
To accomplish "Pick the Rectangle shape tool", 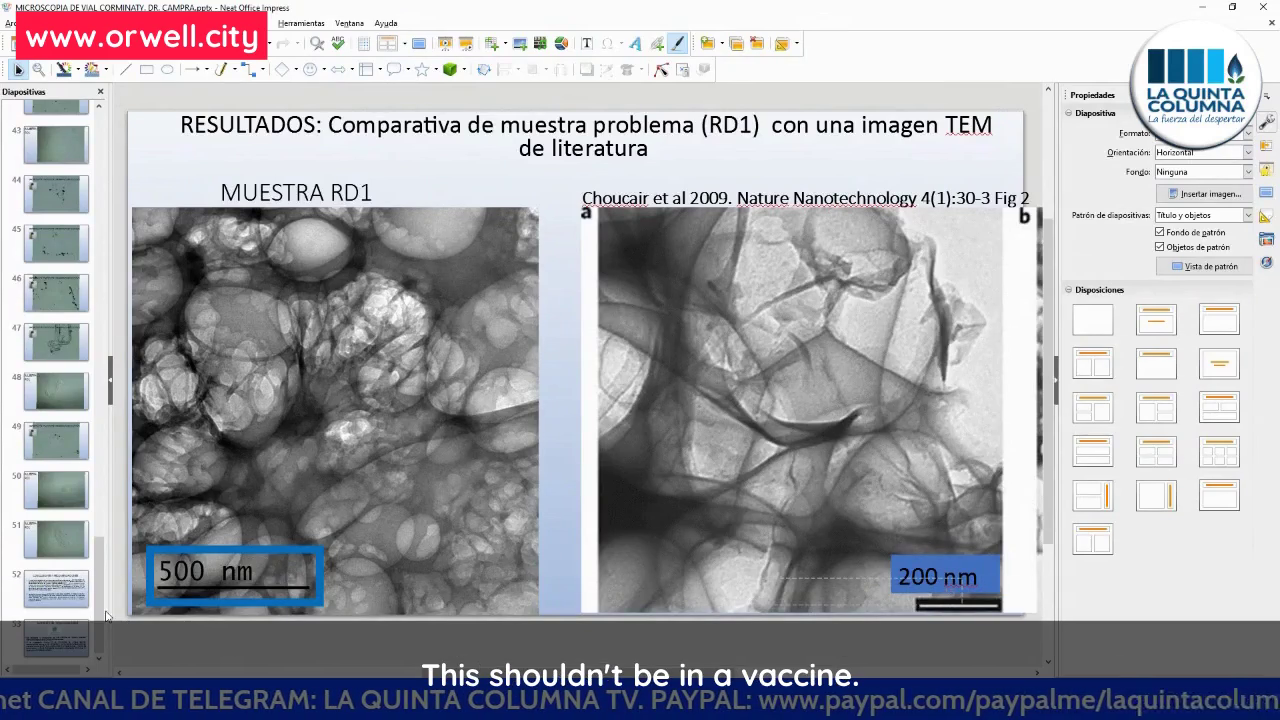I will 146,70.
